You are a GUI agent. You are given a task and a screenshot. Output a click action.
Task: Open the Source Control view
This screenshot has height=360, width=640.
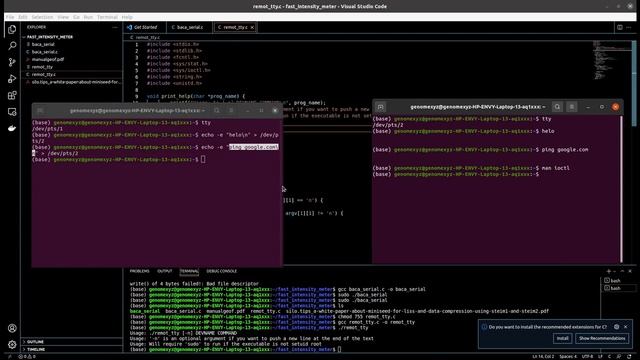click(x=12, y=62)
